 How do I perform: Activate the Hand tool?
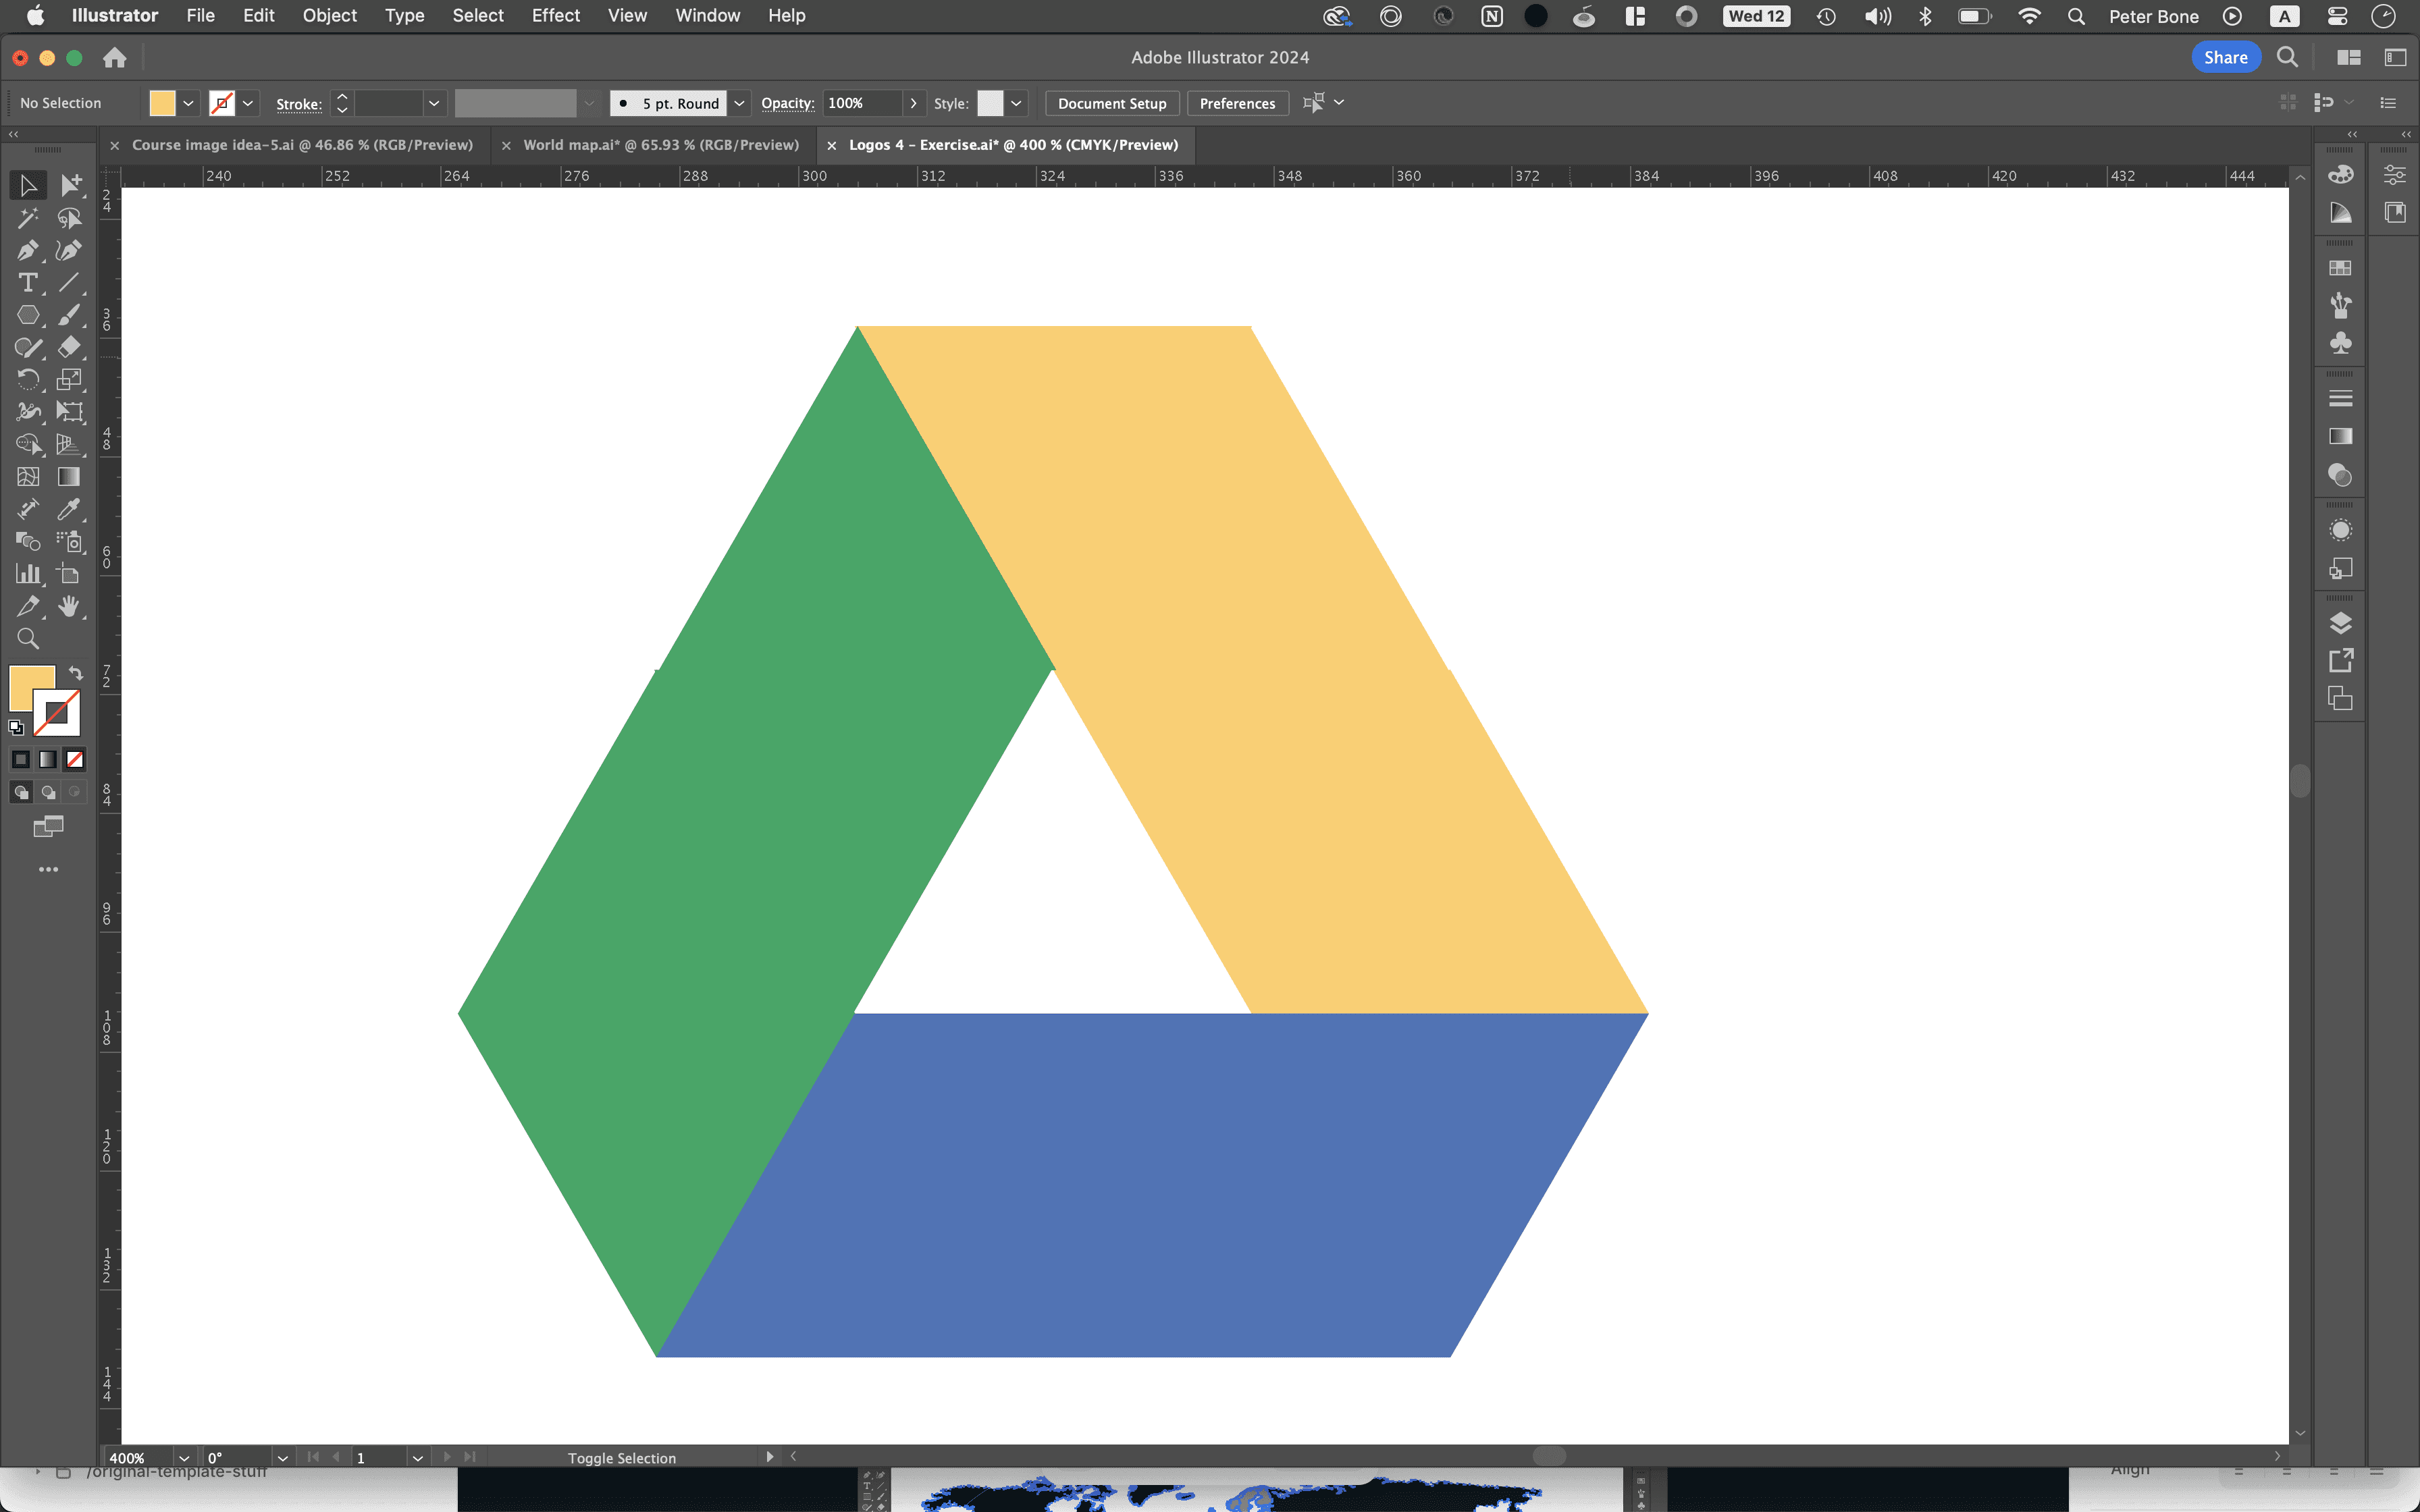pyautogui.click(x=70, y=606)
